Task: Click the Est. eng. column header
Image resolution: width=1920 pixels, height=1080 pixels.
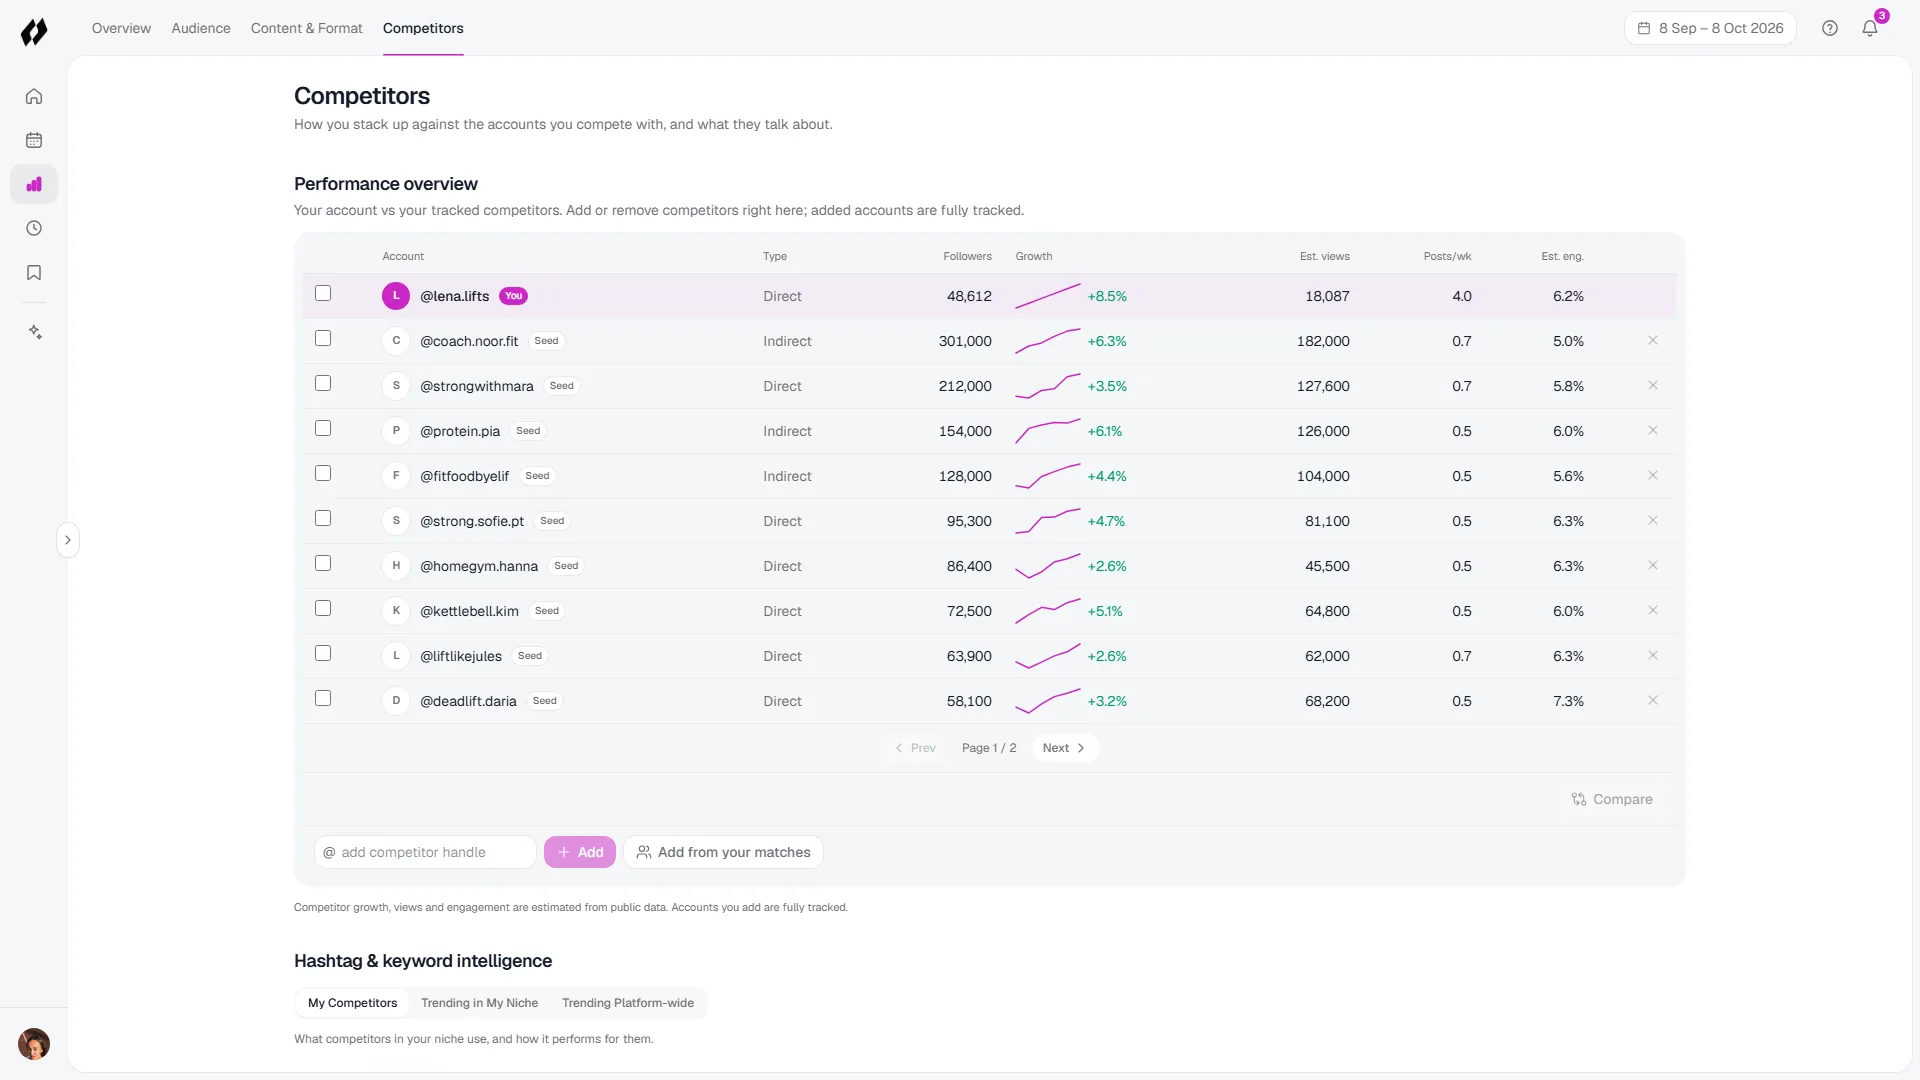Action: [x=1562, y=256]
